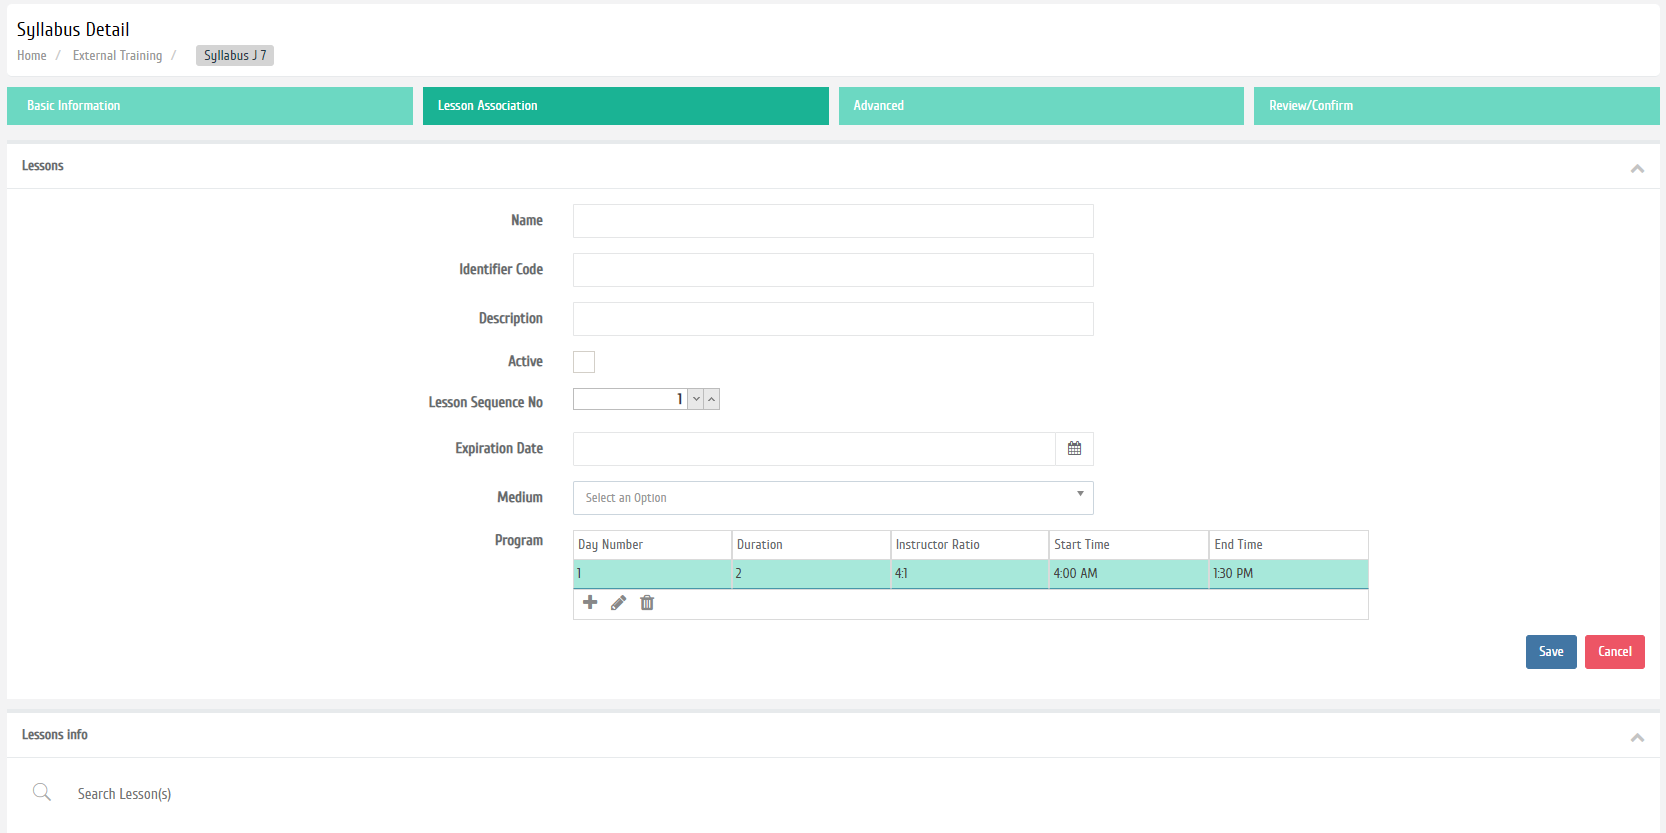Click the plus icon to add program row
1666x833 pixels.
click(x=590, y=603)
